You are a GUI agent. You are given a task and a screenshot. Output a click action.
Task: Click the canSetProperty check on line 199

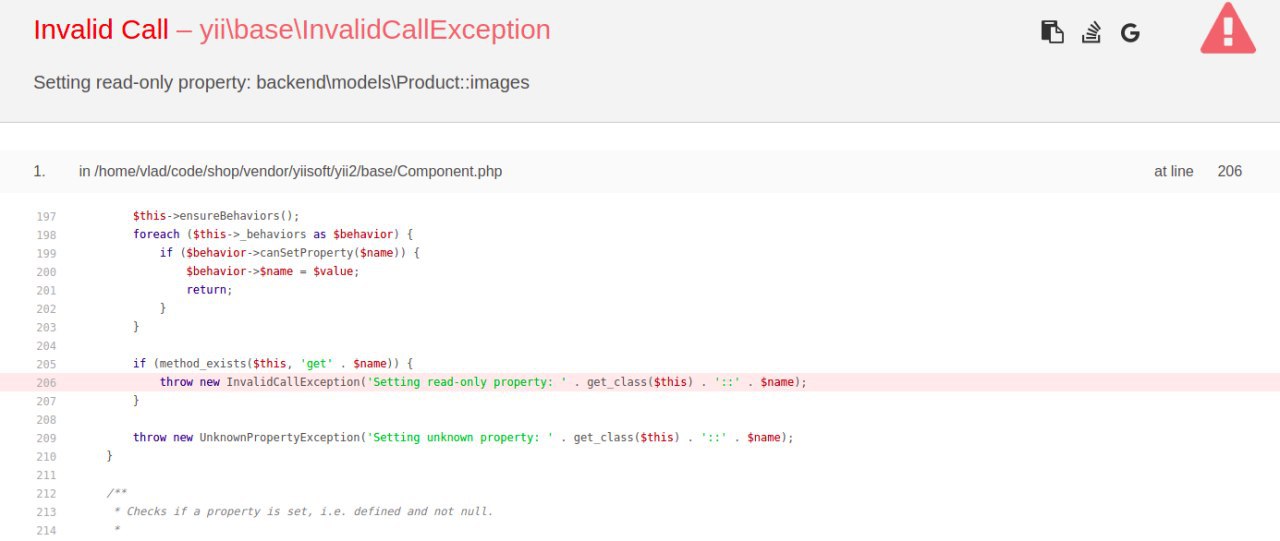pyautogui.click(x=290, y=253)
